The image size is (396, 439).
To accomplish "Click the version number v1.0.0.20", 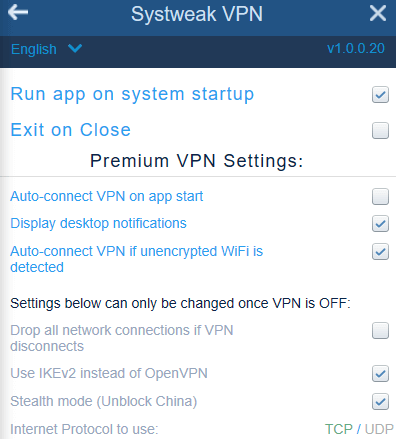I will tap(356, 49).
